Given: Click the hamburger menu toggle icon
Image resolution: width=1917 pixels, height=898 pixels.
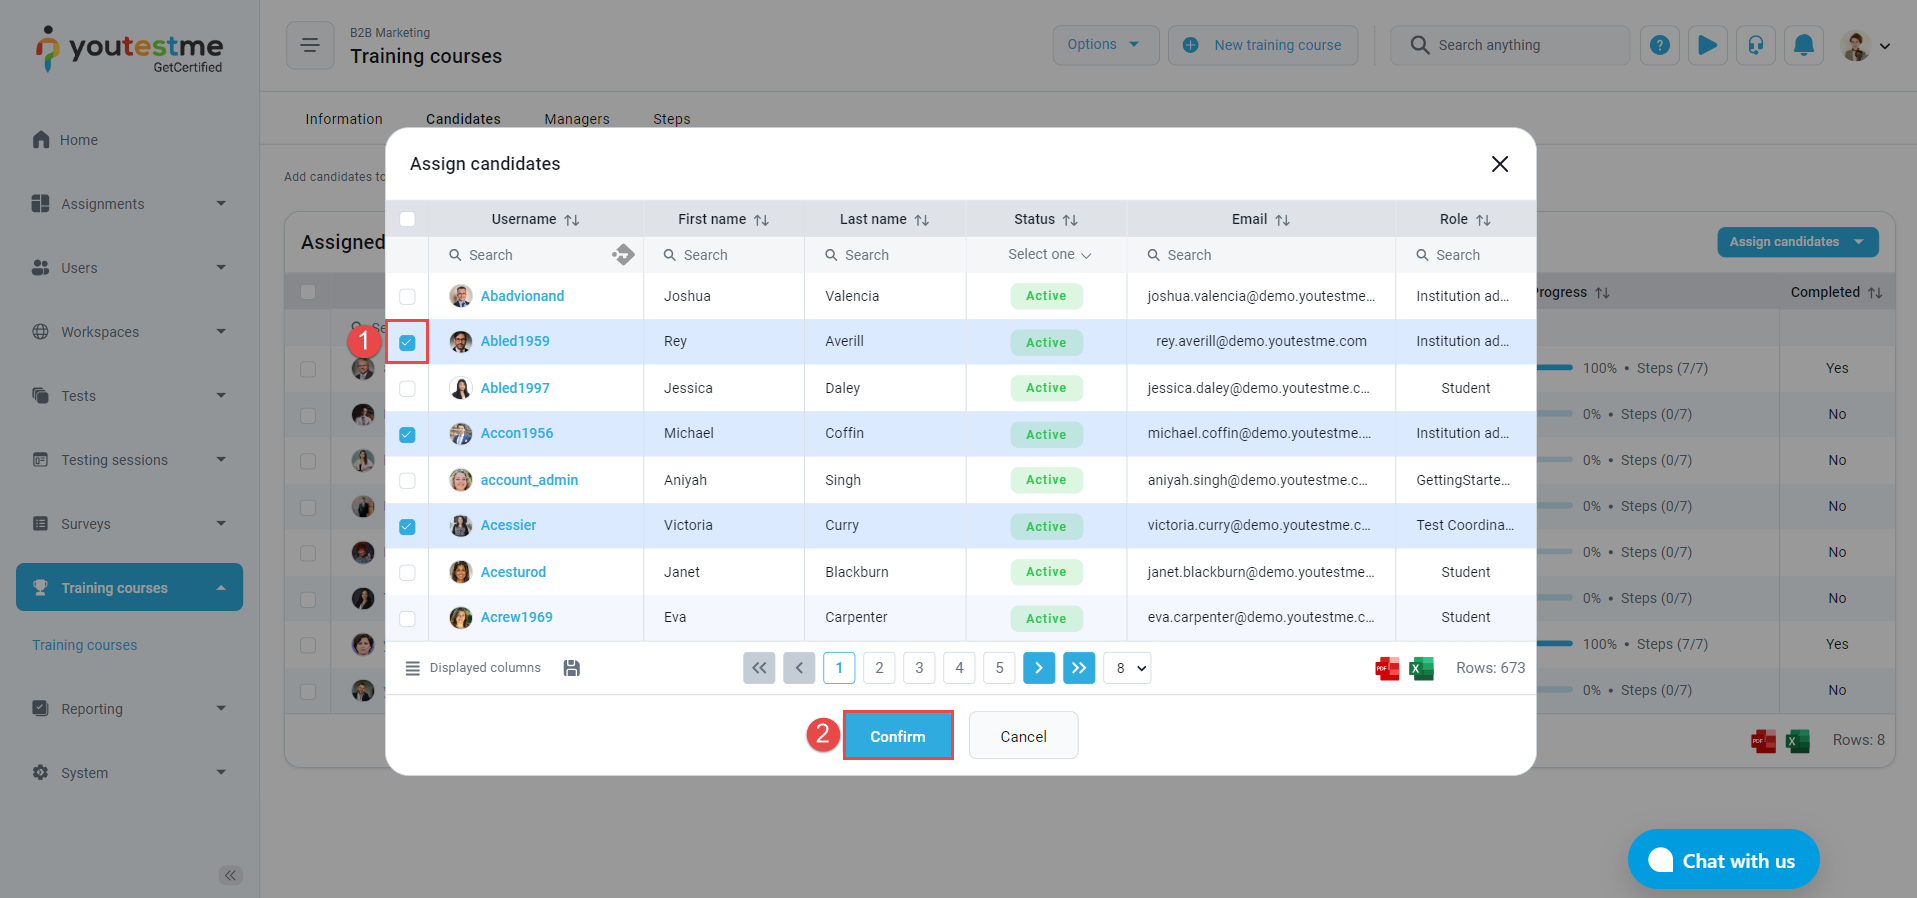Looking at the screenshot, I should (x=310, y=45).
